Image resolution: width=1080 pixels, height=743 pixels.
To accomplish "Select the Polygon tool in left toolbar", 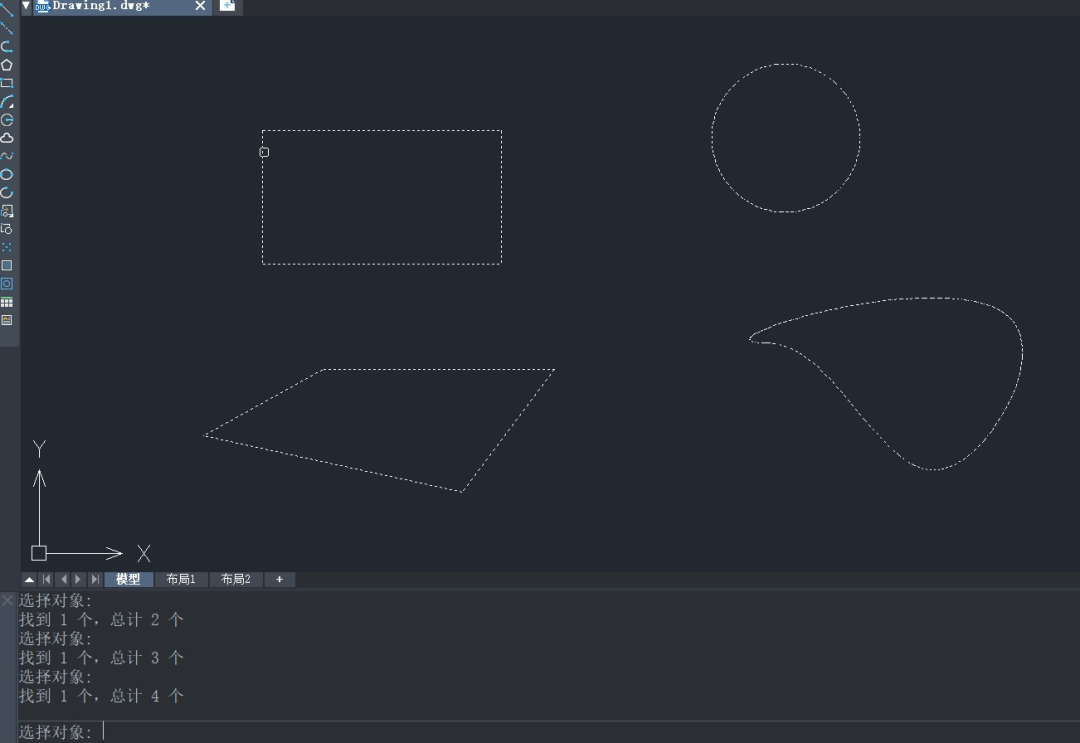I will coord(7,65).
